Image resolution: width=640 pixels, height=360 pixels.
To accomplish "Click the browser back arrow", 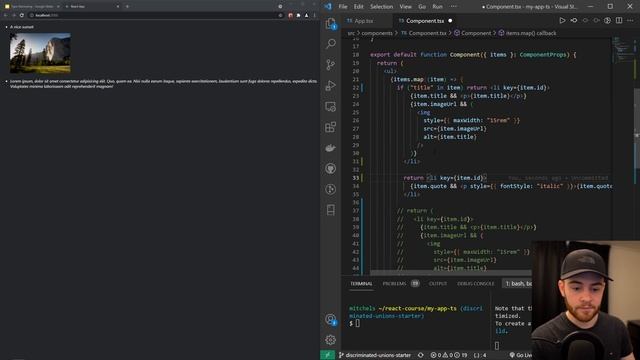I will pos(5,15).
